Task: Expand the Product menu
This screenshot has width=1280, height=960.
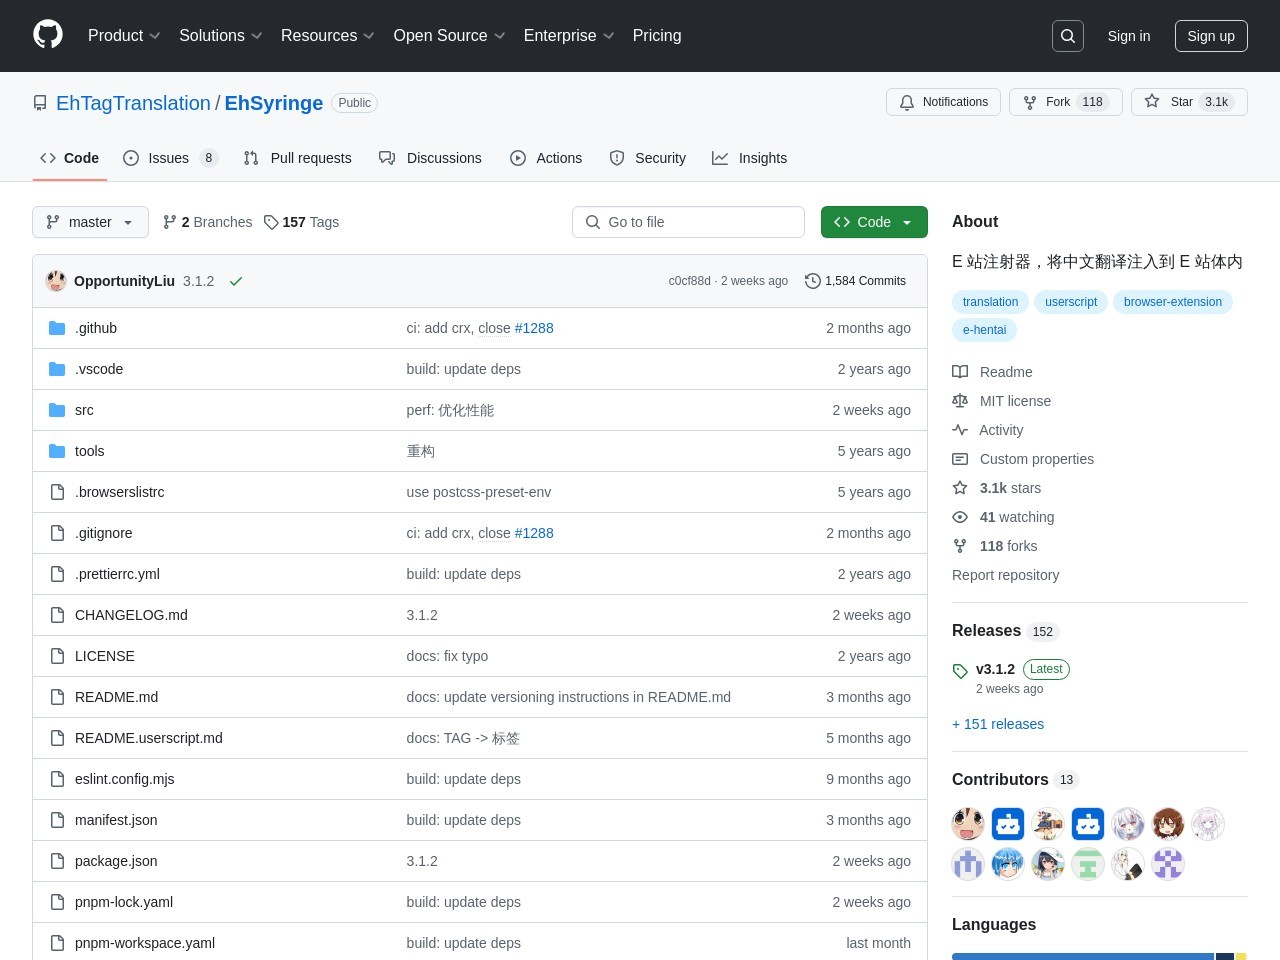Action: [x=124, y=36]
